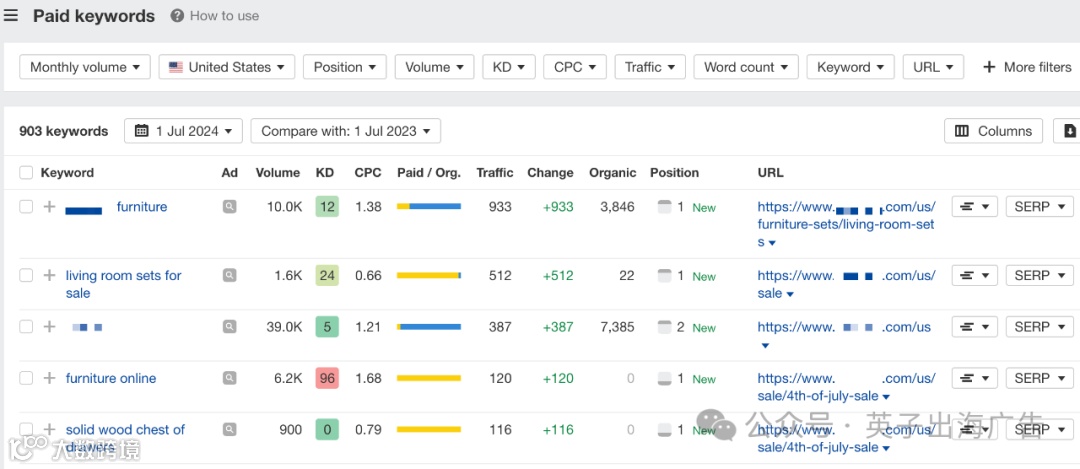Expand the Monthly volume dropdown
Screen dimensions: 1080x469
pos(85,67)
